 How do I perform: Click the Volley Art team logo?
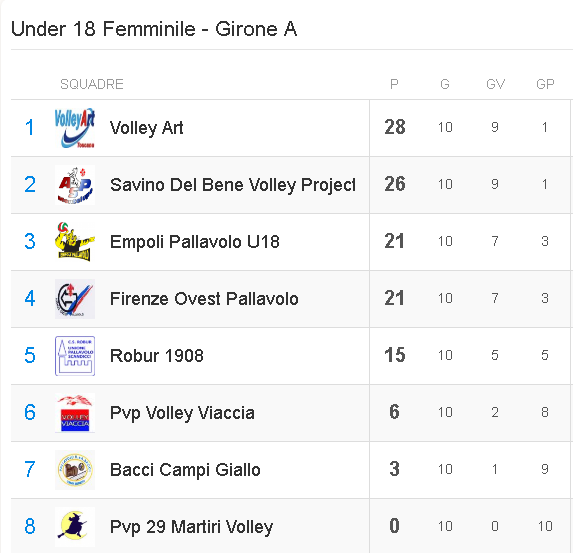click(x=75, y=128)
